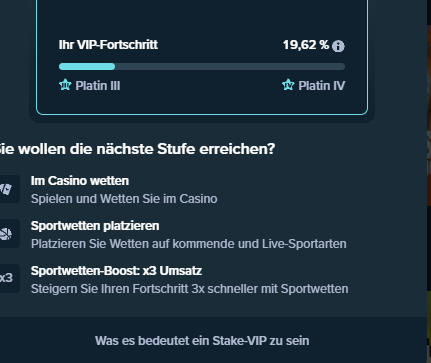This screenshot has height=363, width=431.
Task: Click 'Ihr VIP-Fortschritt' label
Action: 108,45
